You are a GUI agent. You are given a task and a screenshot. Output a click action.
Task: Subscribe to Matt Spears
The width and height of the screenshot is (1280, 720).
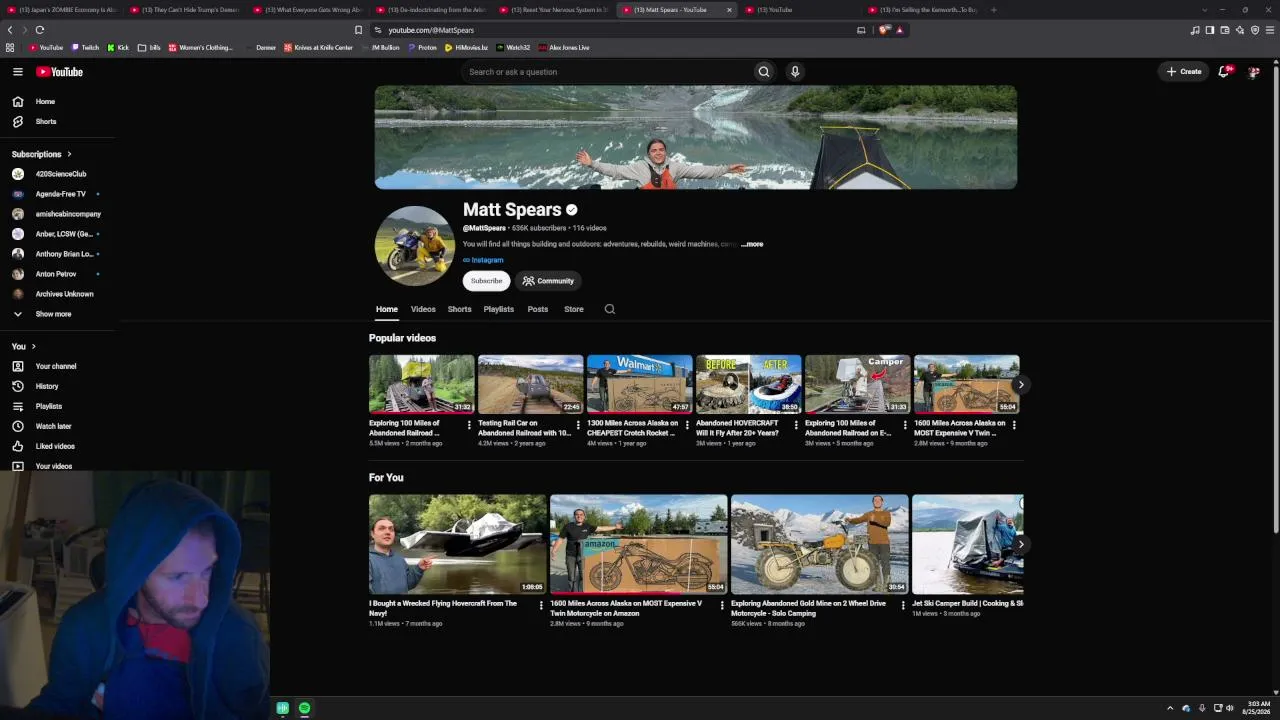pos(487,281)
